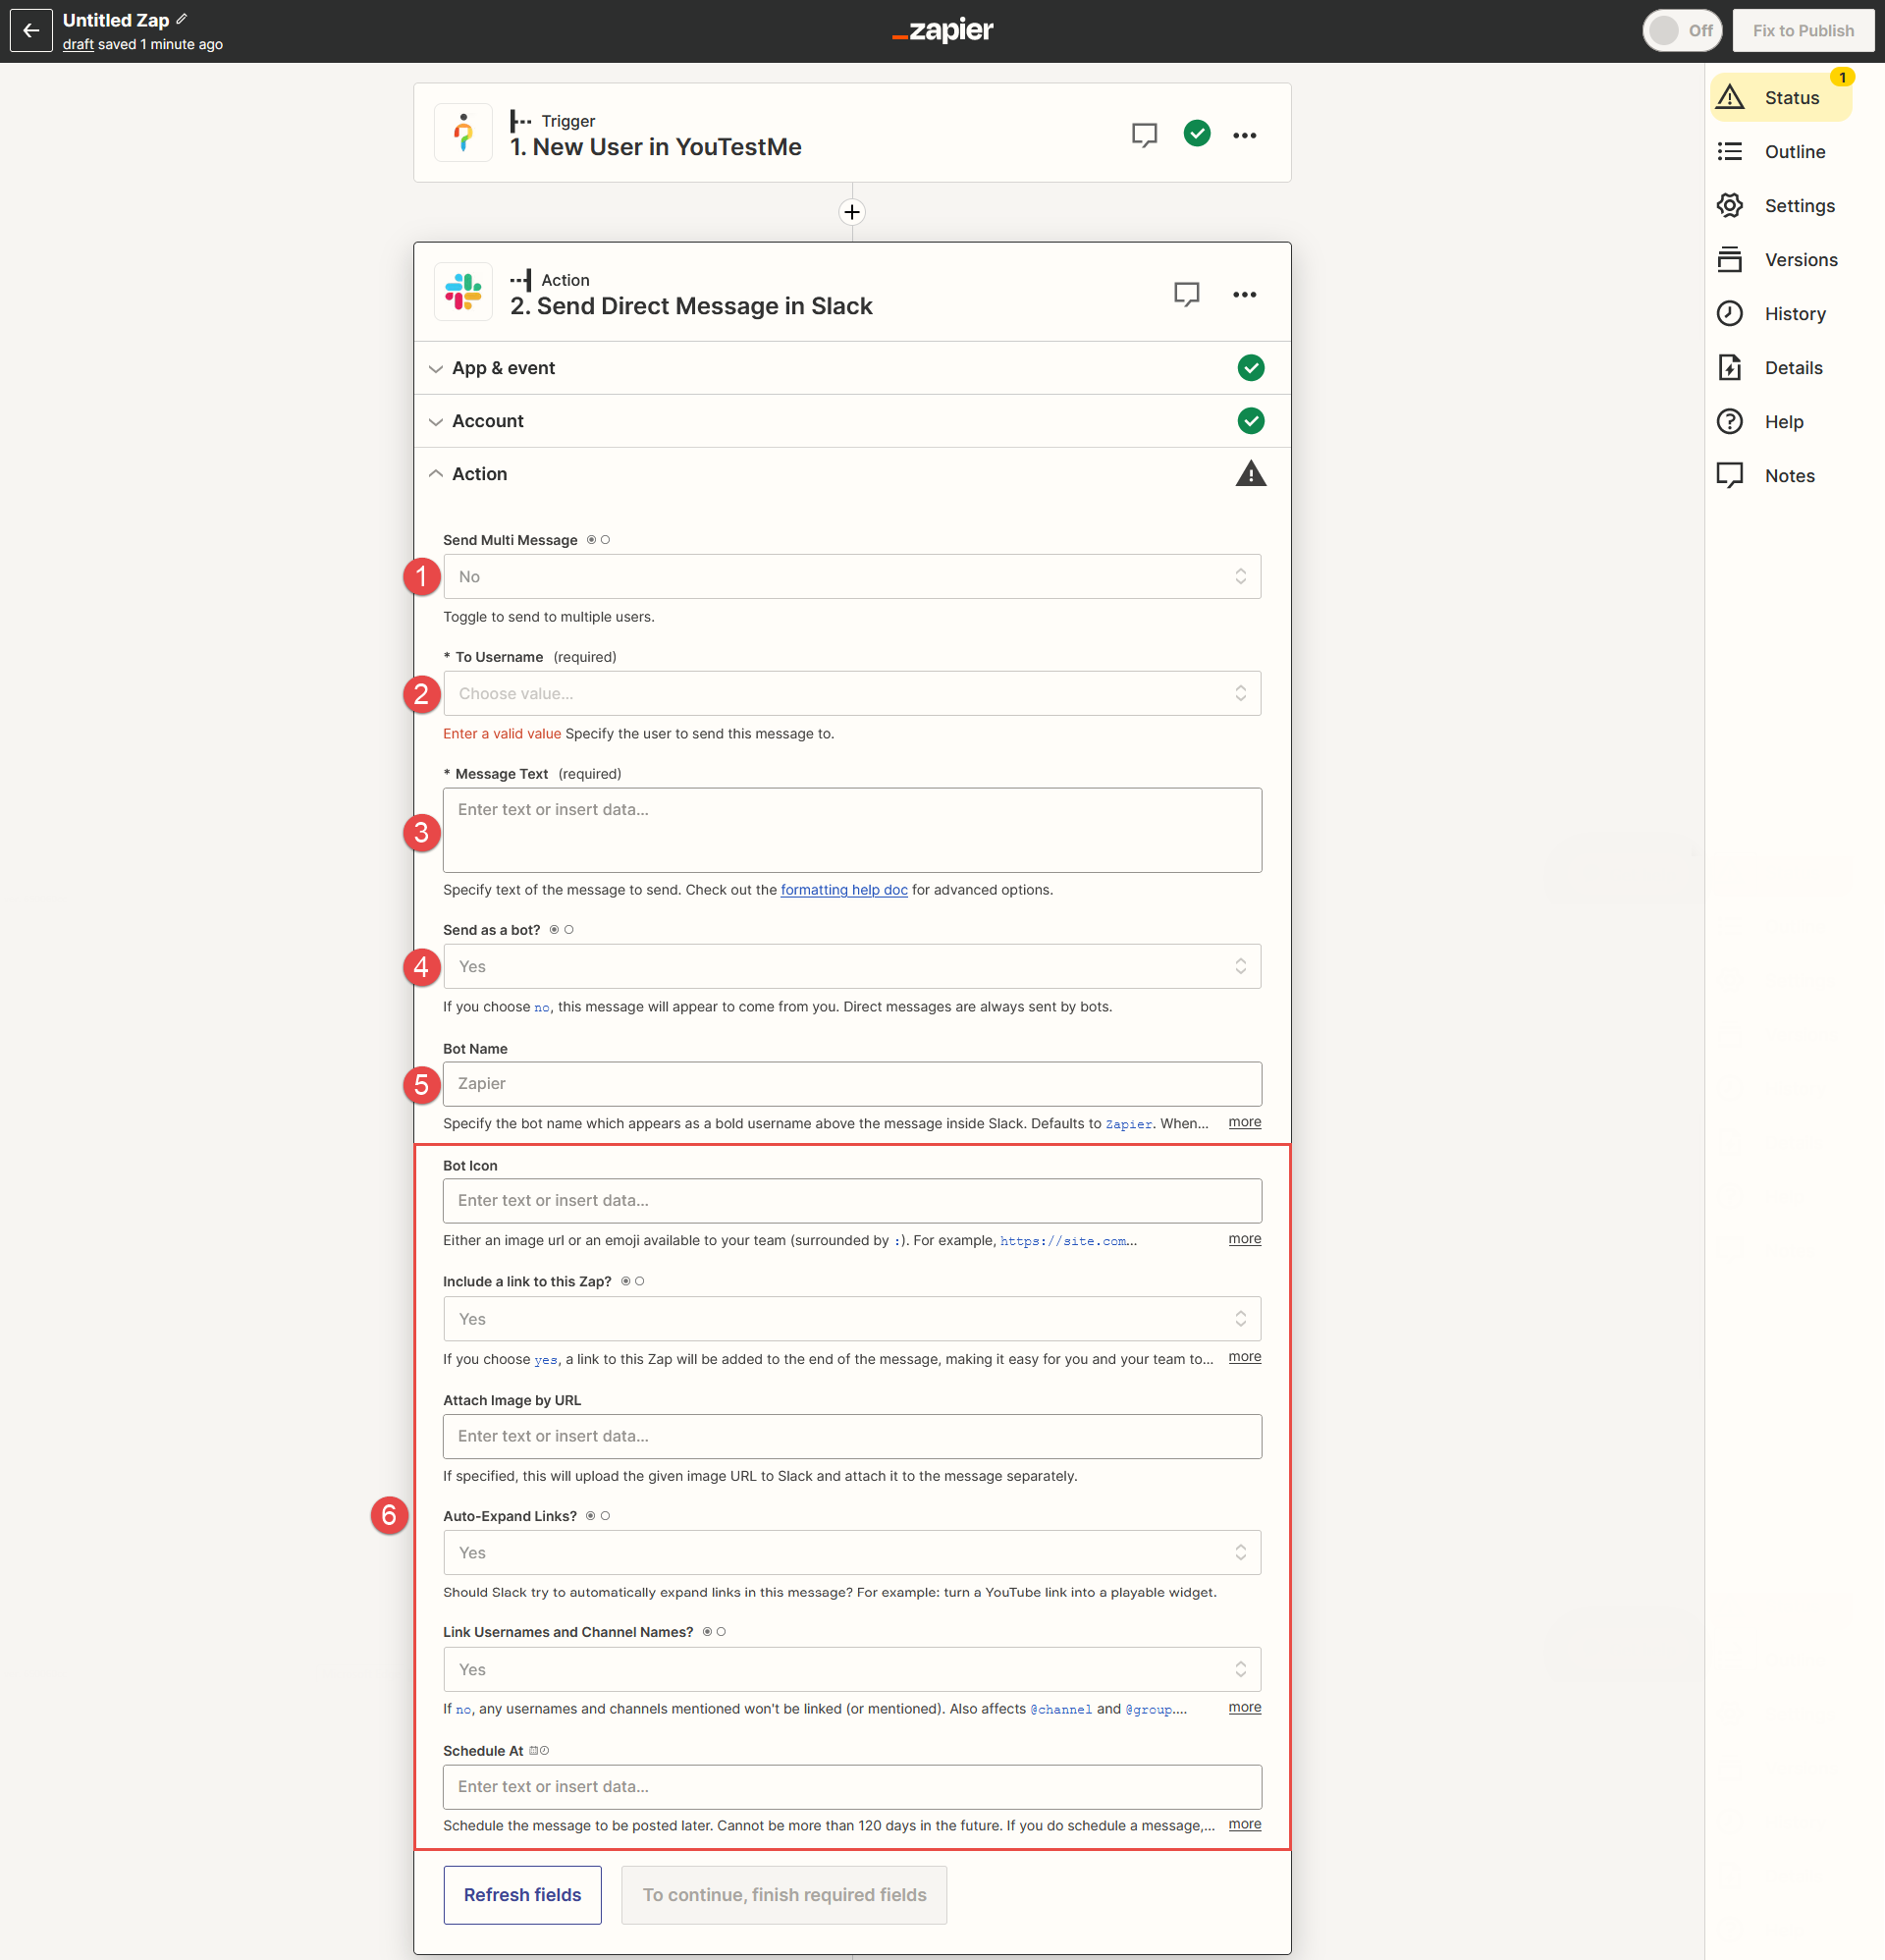1885x1960 pixels.
Task: Click into the Message Text field
Action: pos(852,831)
